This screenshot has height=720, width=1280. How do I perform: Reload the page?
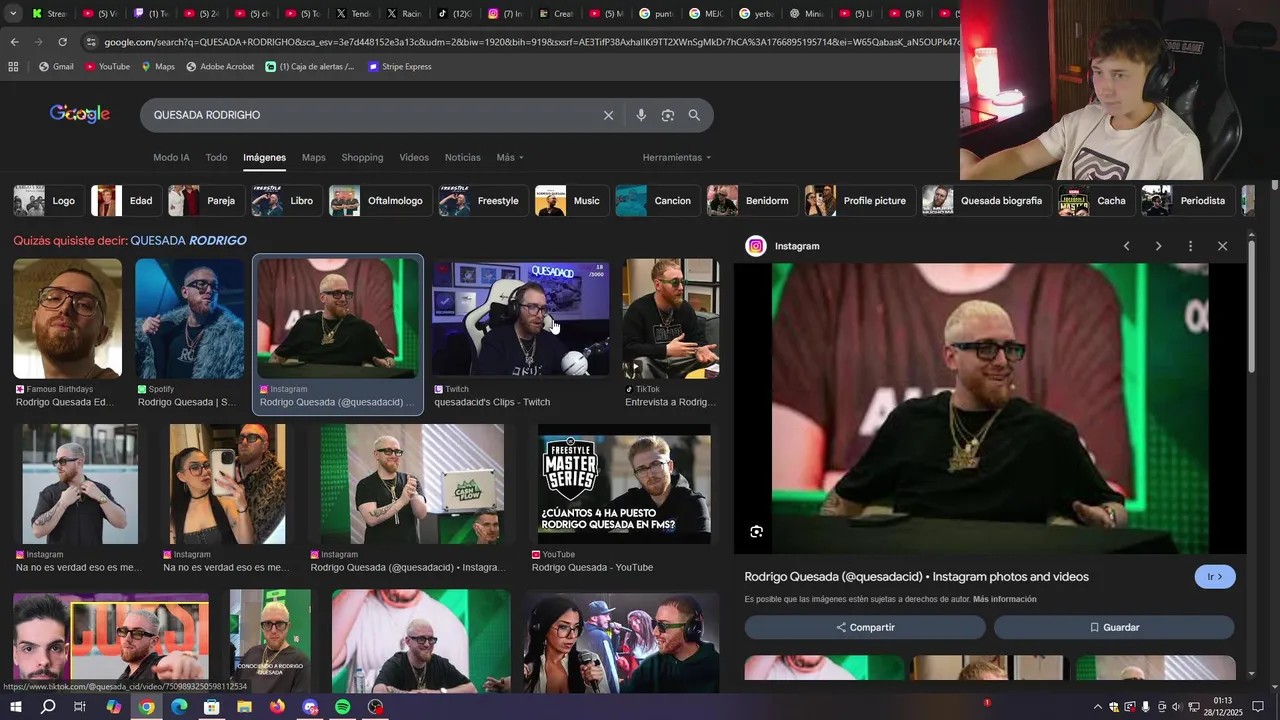(62, 42)
